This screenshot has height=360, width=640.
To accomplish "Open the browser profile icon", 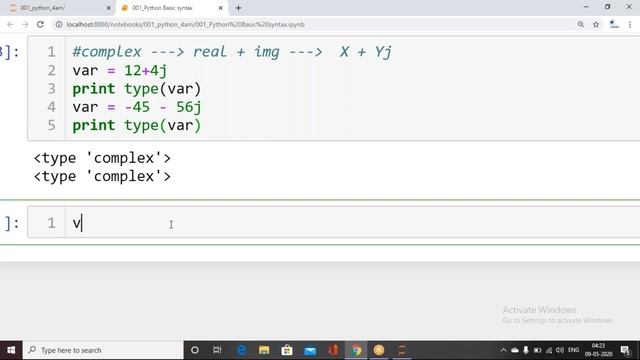I will pyautogui.click(x=614, y=24).
